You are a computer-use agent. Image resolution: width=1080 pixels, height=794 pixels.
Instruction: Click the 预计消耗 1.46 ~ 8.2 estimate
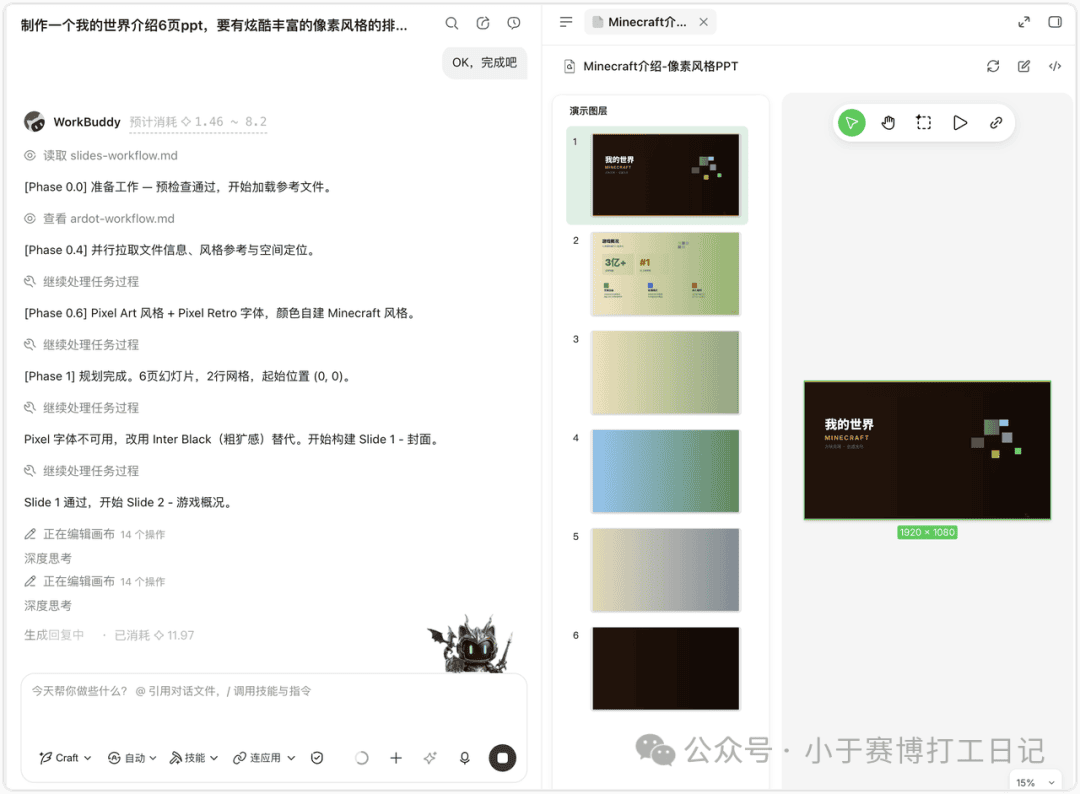198,122
